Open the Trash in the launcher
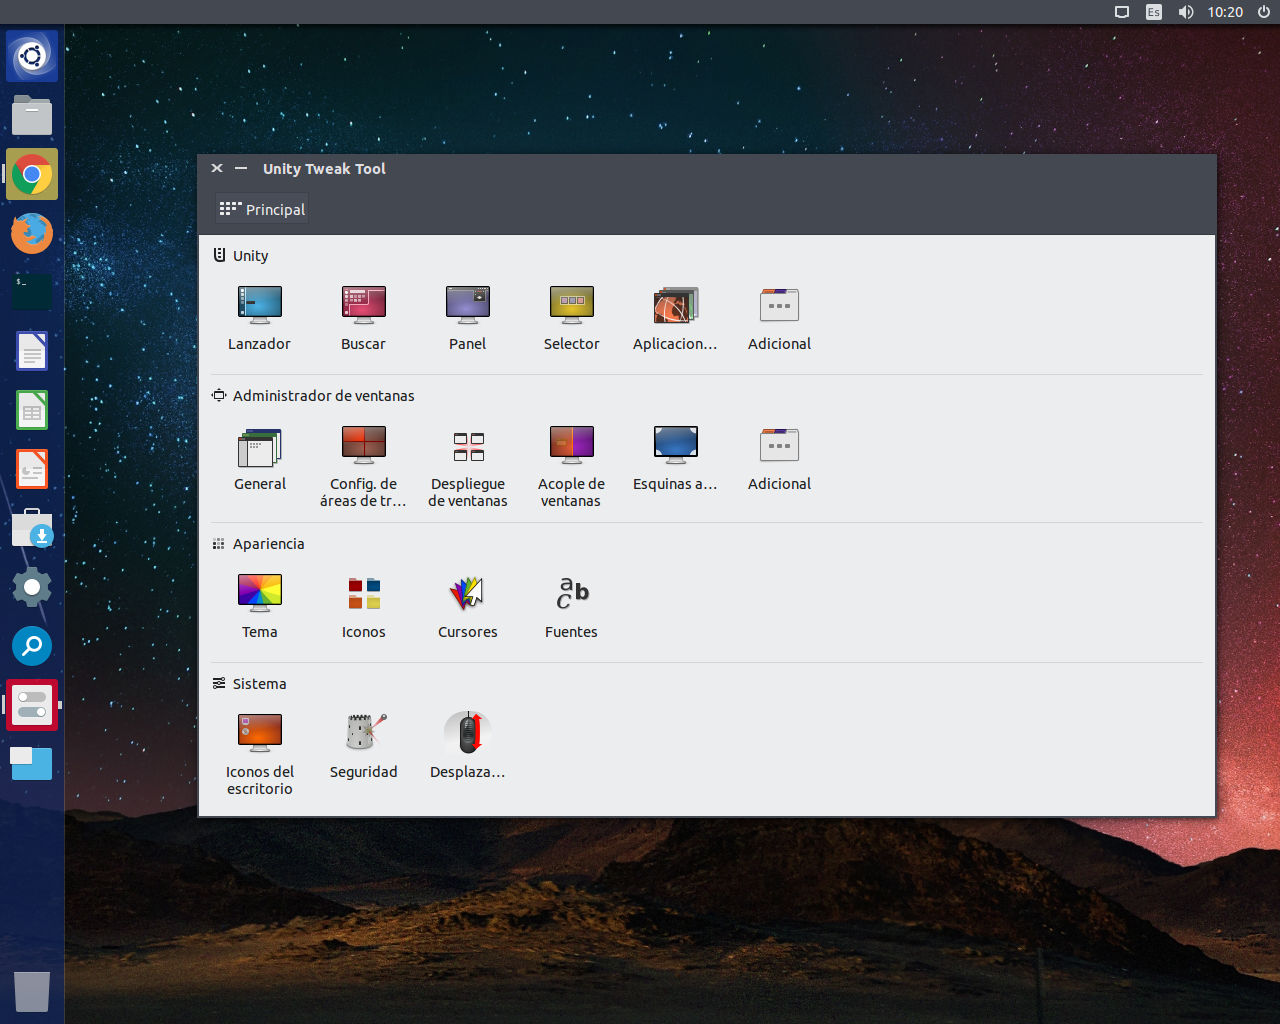 (32, 991)
